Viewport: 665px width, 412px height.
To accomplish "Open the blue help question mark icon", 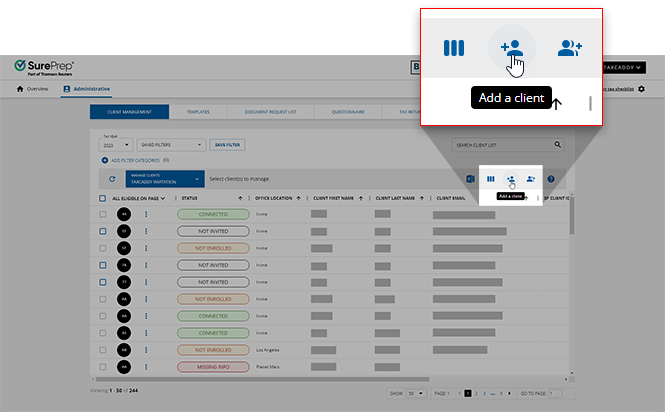I will 551,179.
